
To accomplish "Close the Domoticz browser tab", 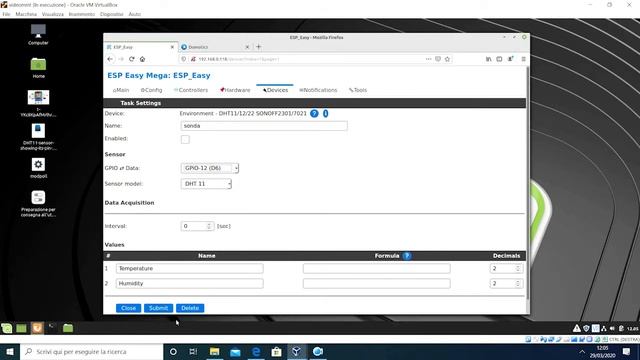I will (247, 47).
